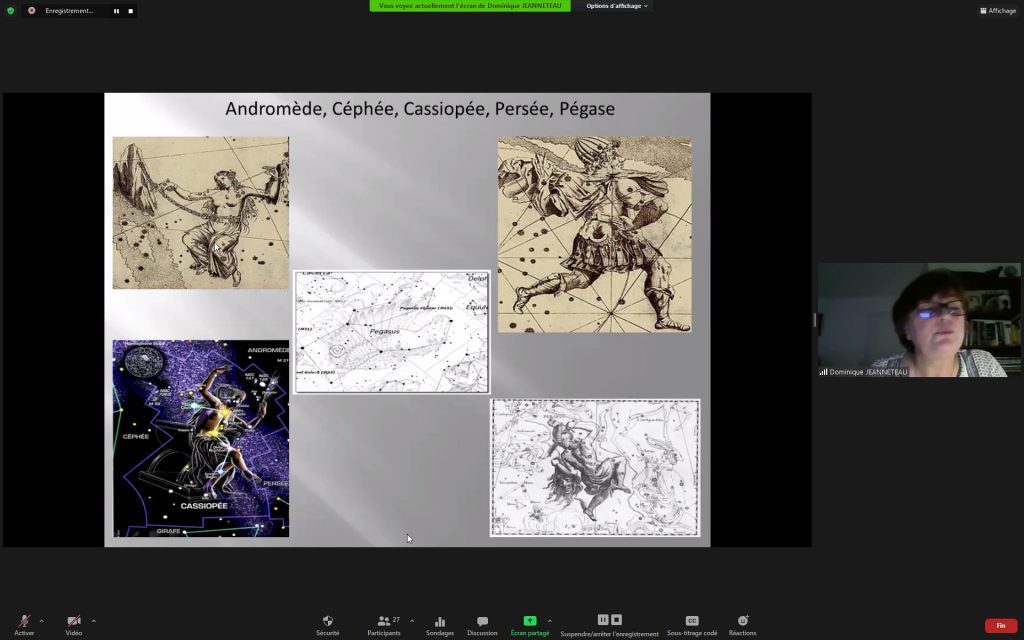
Task: Pause recording in the bottom toolbar
Action: coord(603,620)
